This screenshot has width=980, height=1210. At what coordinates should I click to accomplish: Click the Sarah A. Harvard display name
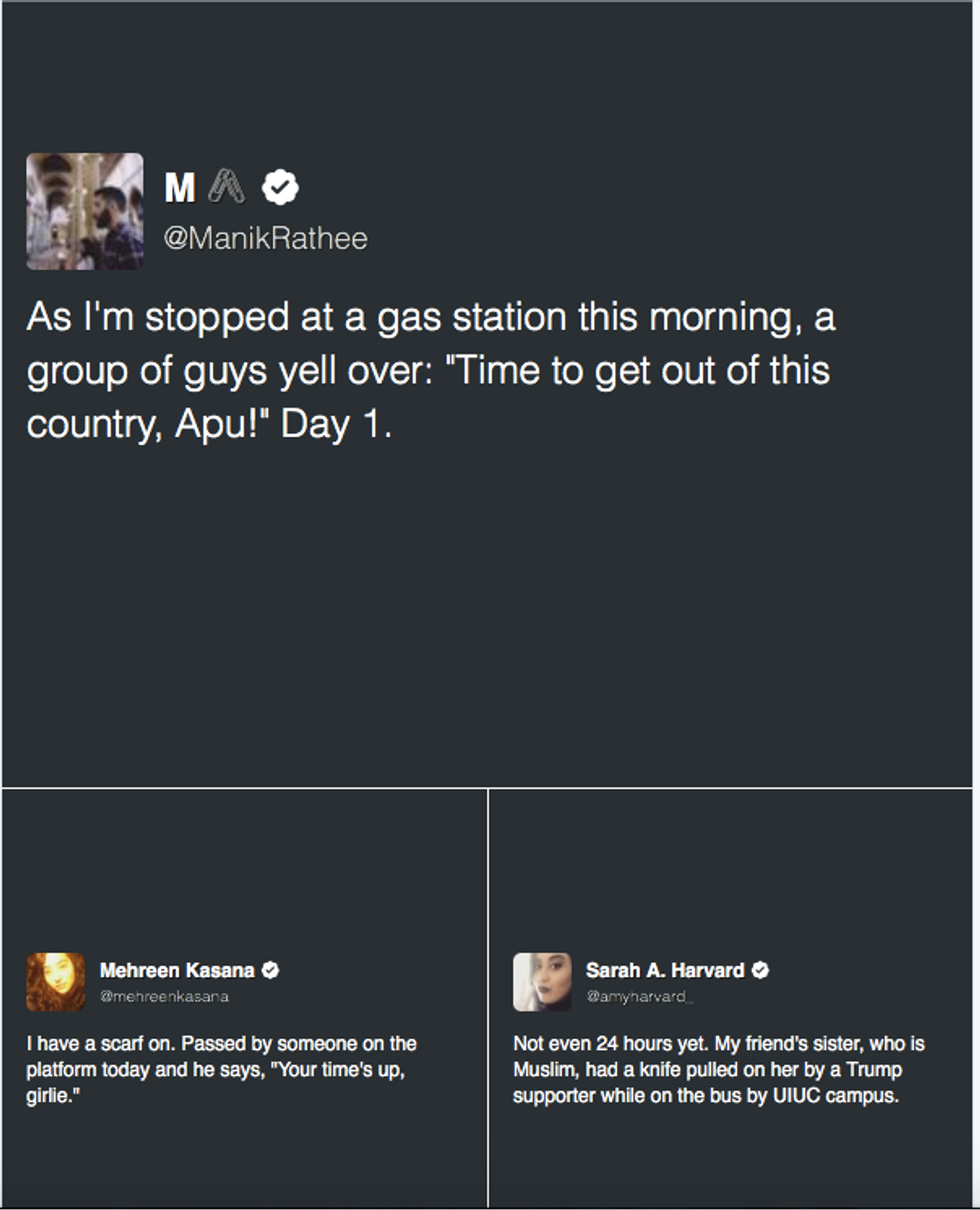(665, 970)
